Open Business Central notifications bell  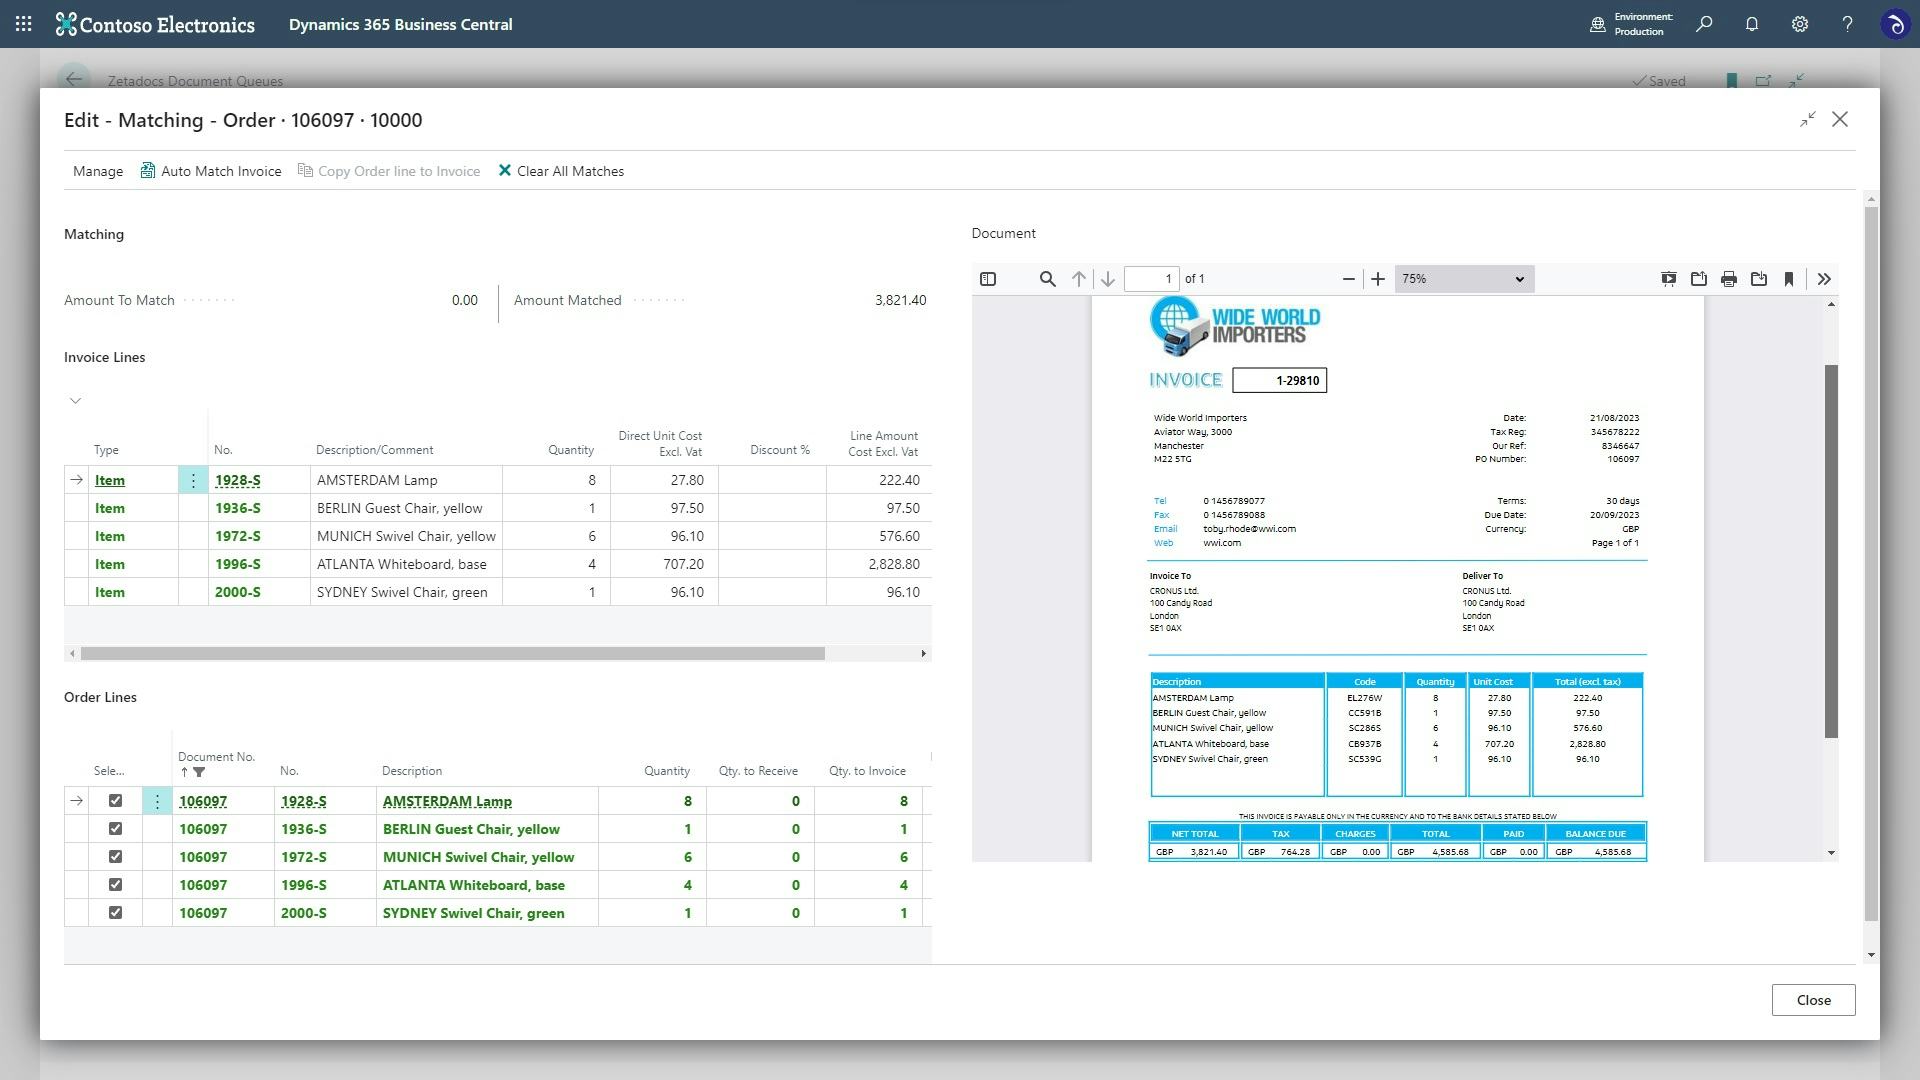[x=1752, y=23]
